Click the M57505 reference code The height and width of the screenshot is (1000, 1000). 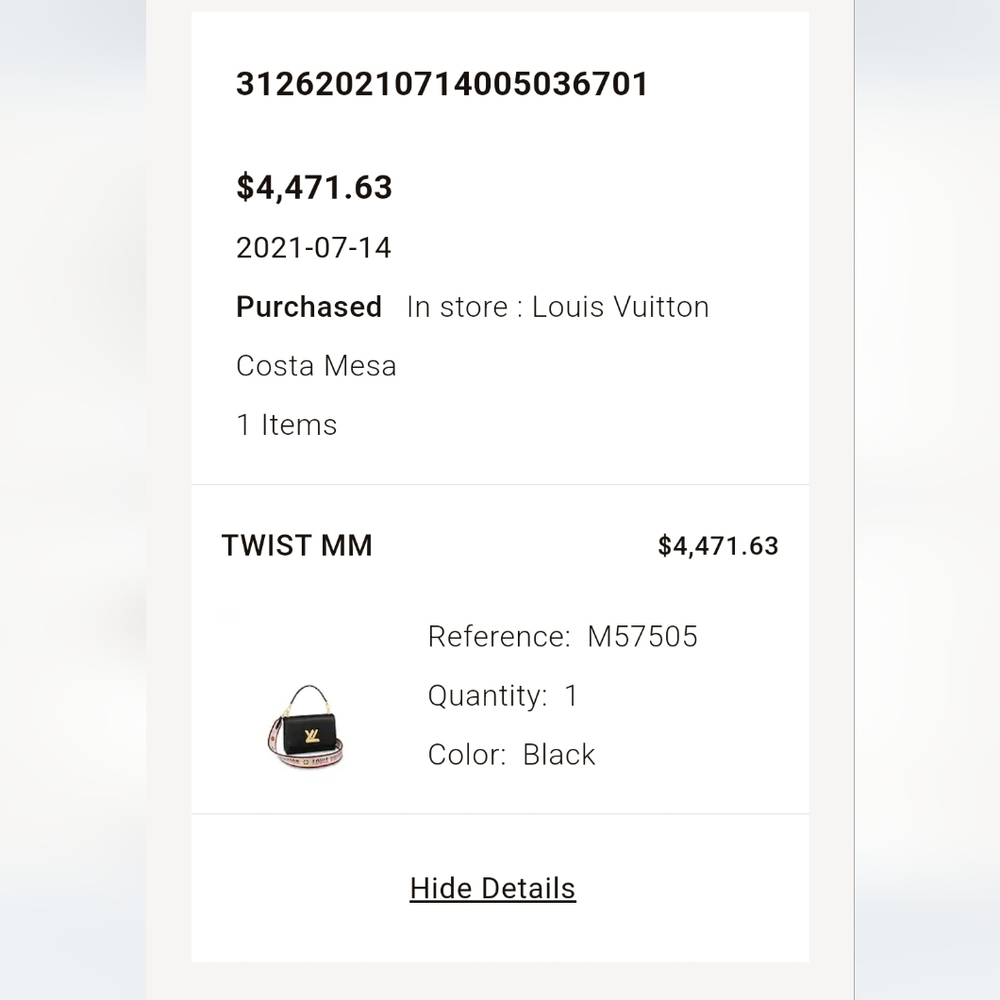[642, 636]
